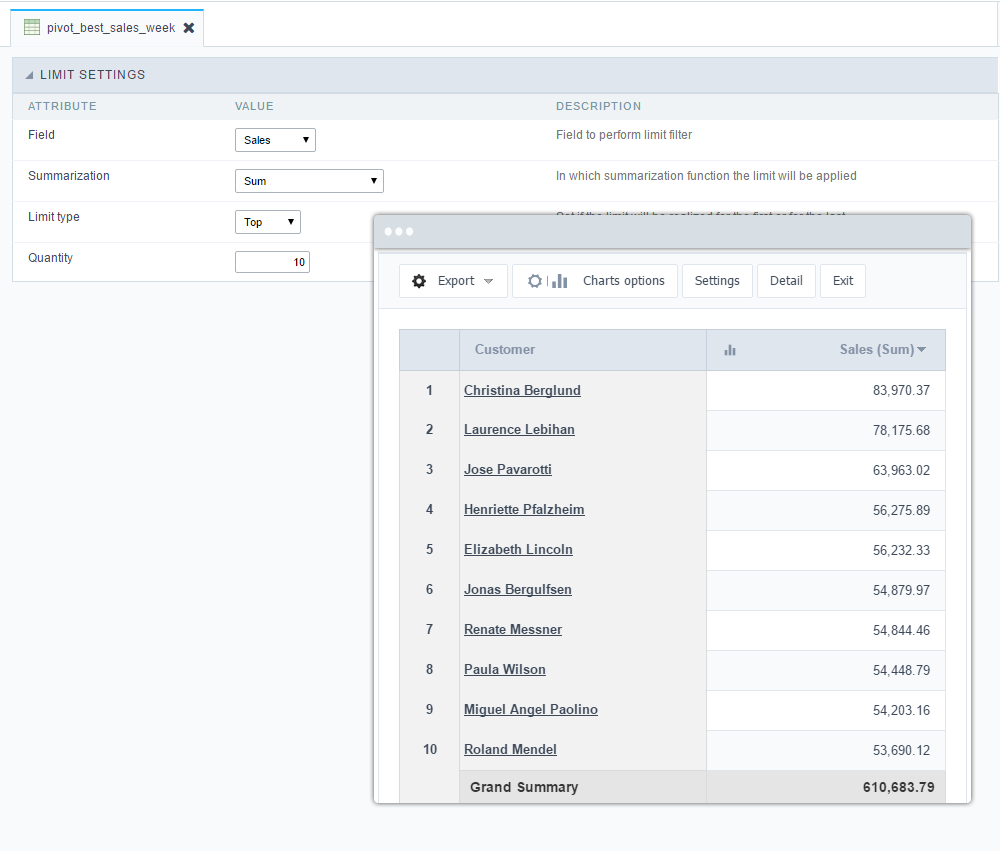The image size is (1000, 851).
Task: Click the pivot table icon on the tab
Action: point(32,27)
